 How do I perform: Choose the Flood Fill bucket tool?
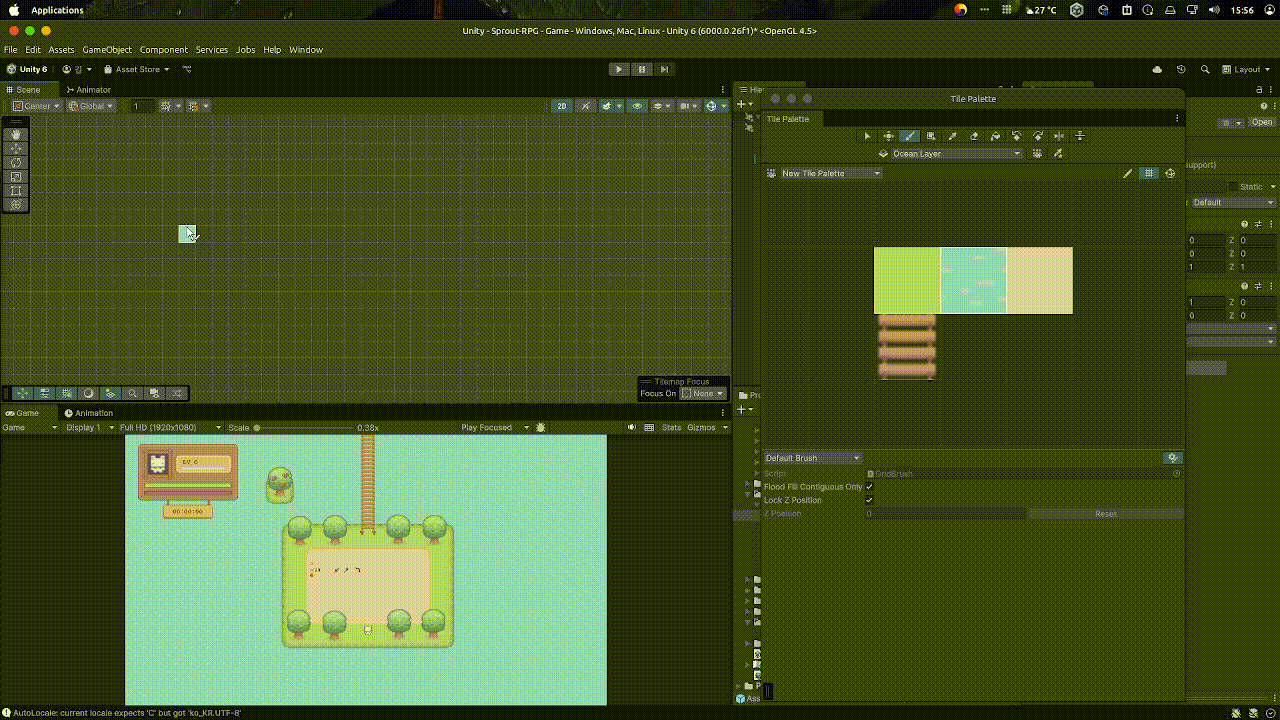click(995, 136)
